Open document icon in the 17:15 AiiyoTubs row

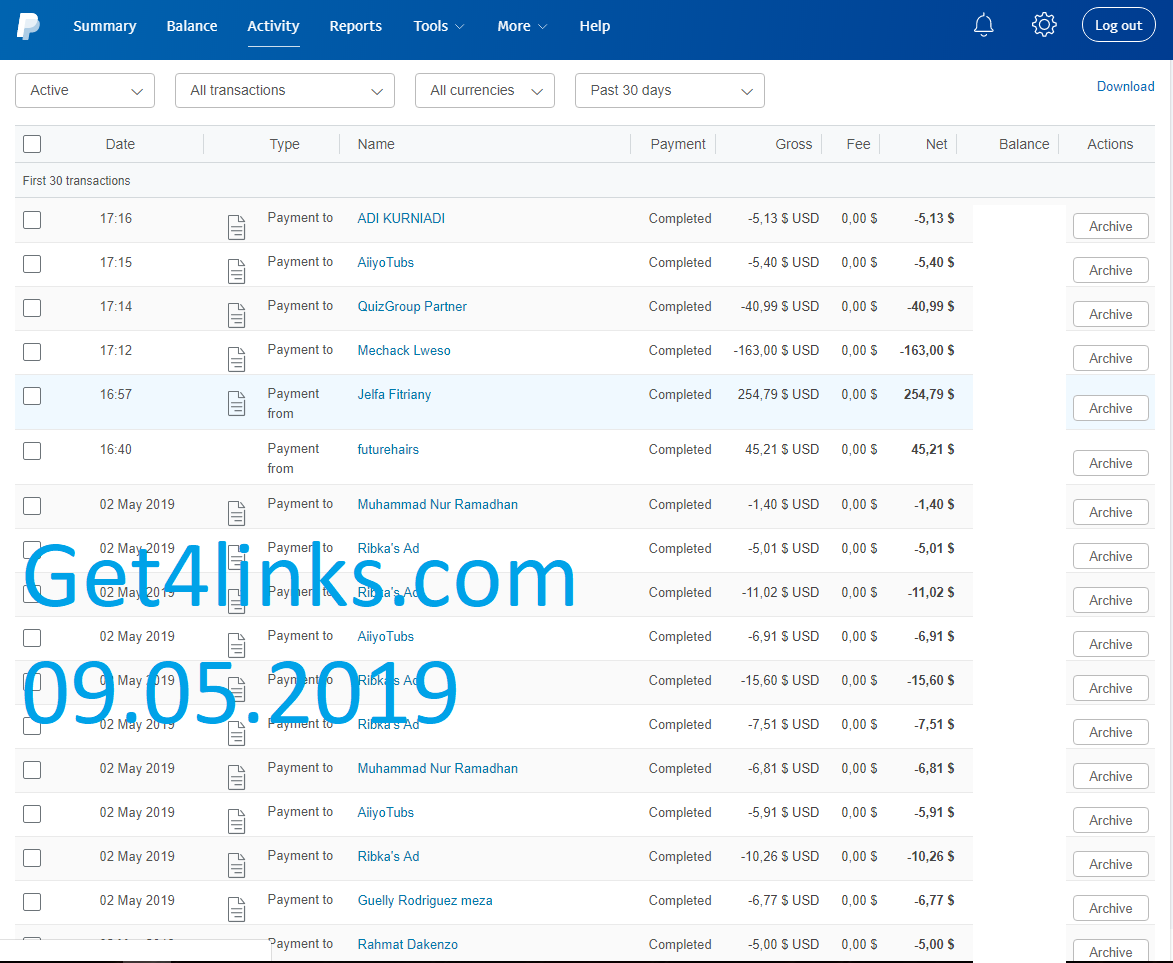click(236, 271)
